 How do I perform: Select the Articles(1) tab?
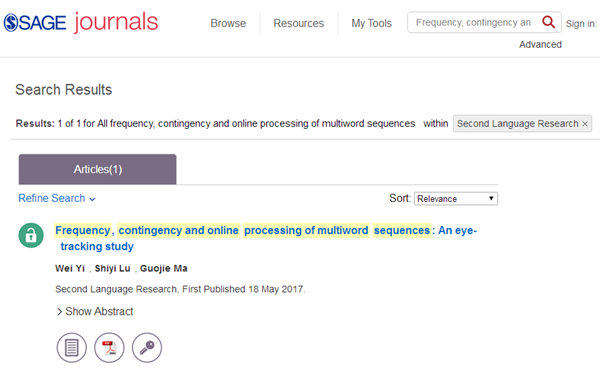[98, 169]
